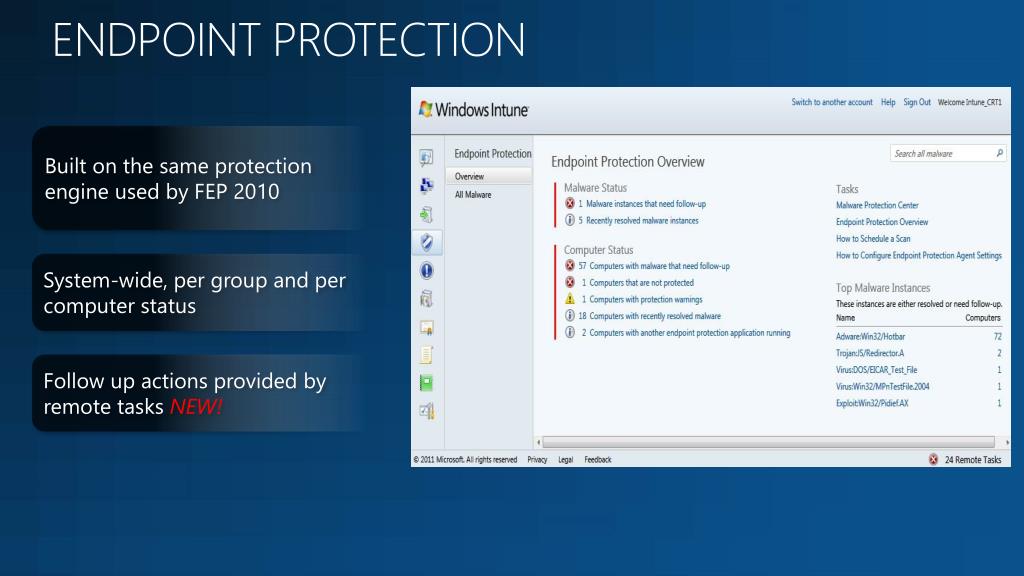Open How to Schedule a Scan link
Image resolution: width=1024 pixels, height=576 pixels.
click(873, 239)
